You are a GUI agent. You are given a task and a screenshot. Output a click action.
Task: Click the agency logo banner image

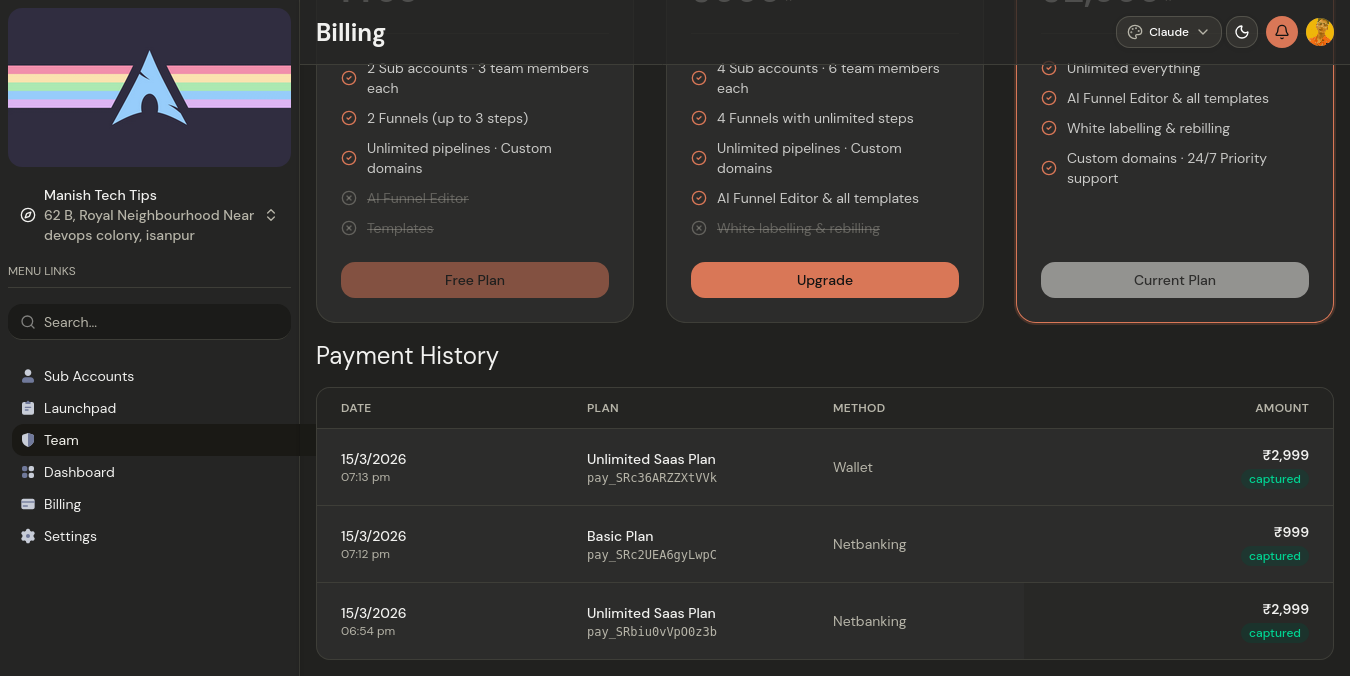point(150,87)
